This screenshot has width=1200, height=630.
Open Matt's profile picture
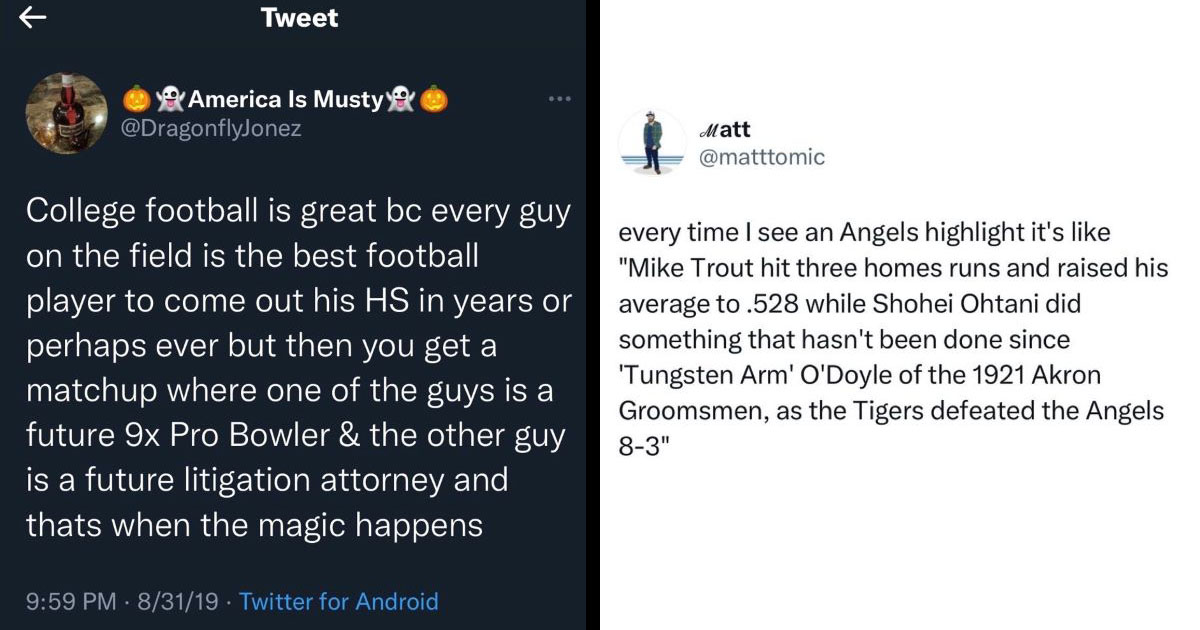(651, 143)
